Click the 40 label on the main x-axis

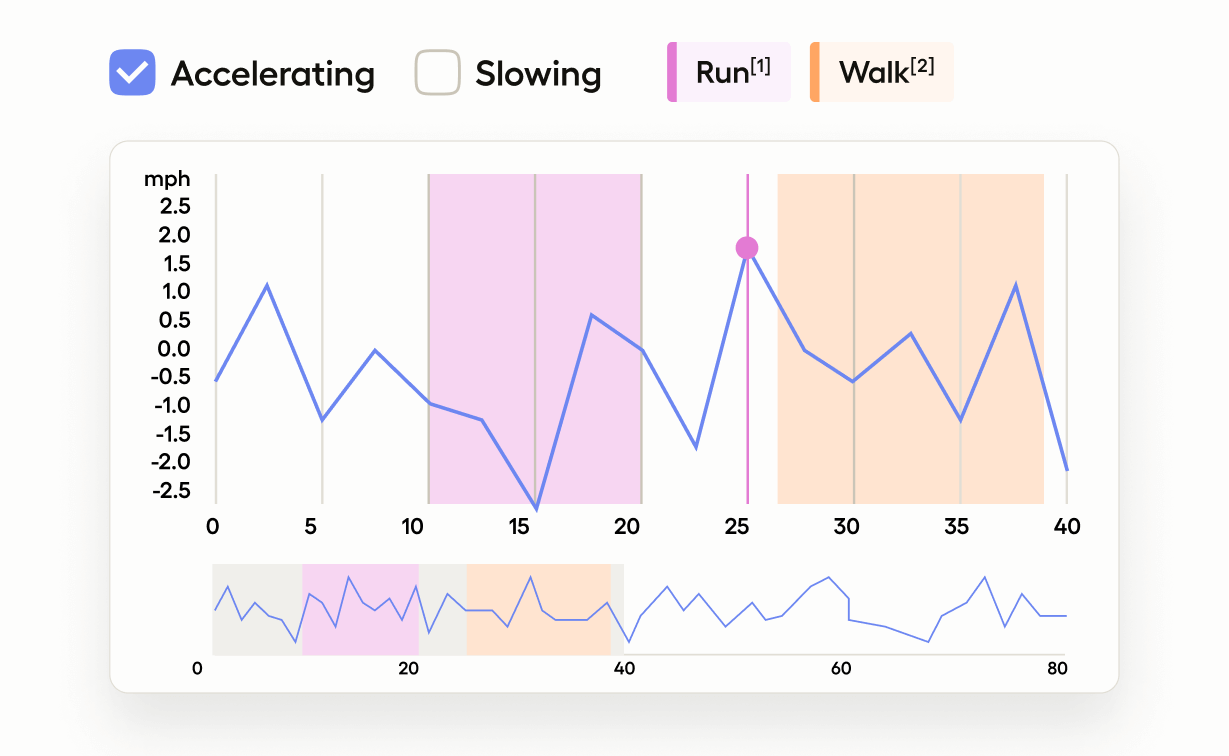(x=1067, y=526)
